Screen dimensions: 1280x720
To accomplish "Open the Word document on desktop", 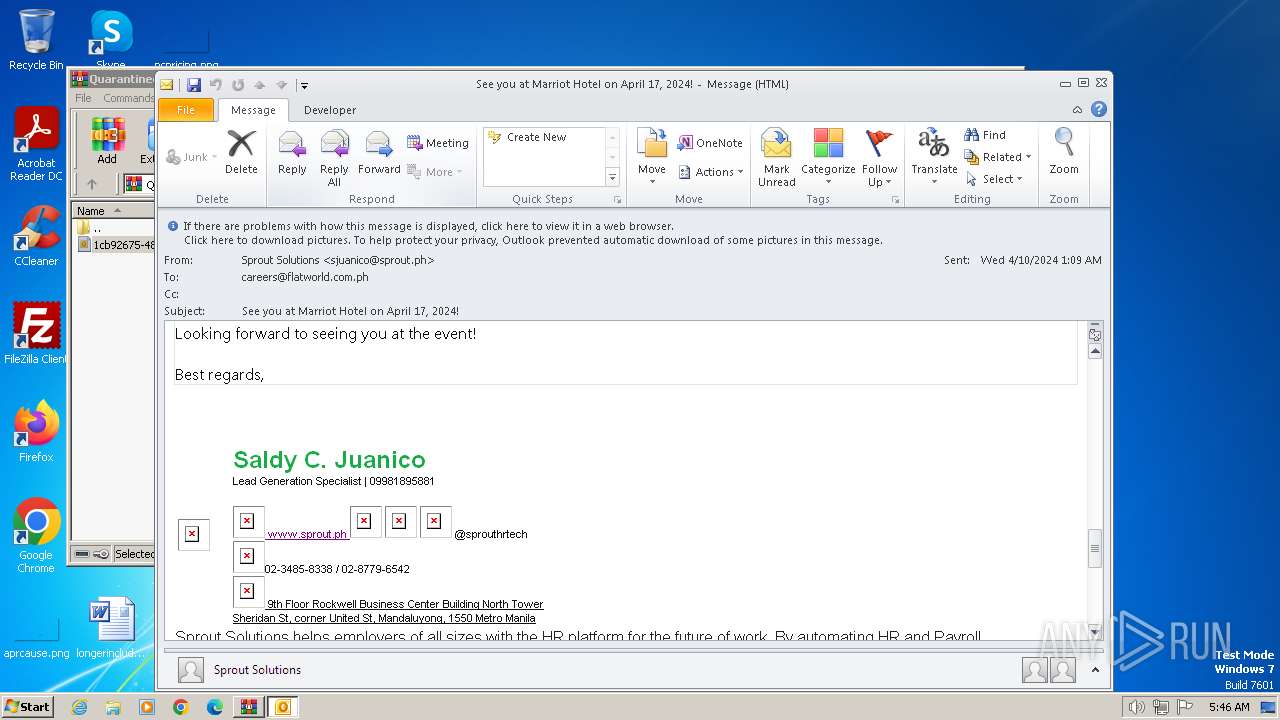I will [110, 628].
